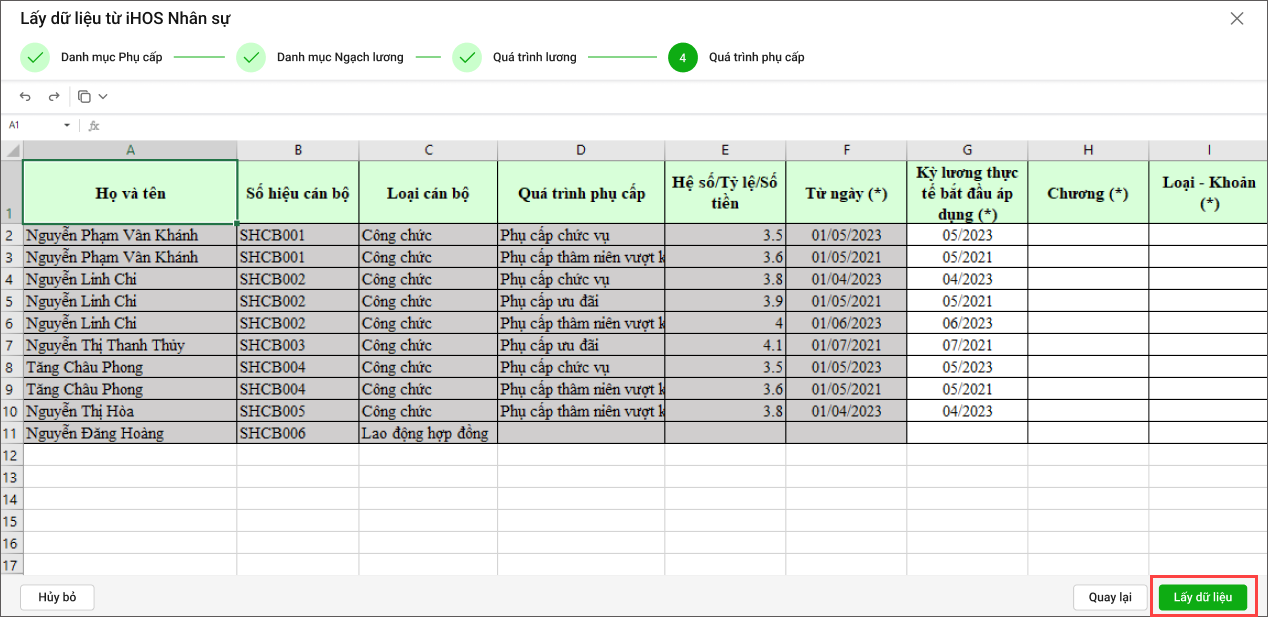Select the Quá trình phụ cấp step

[756, 58]
